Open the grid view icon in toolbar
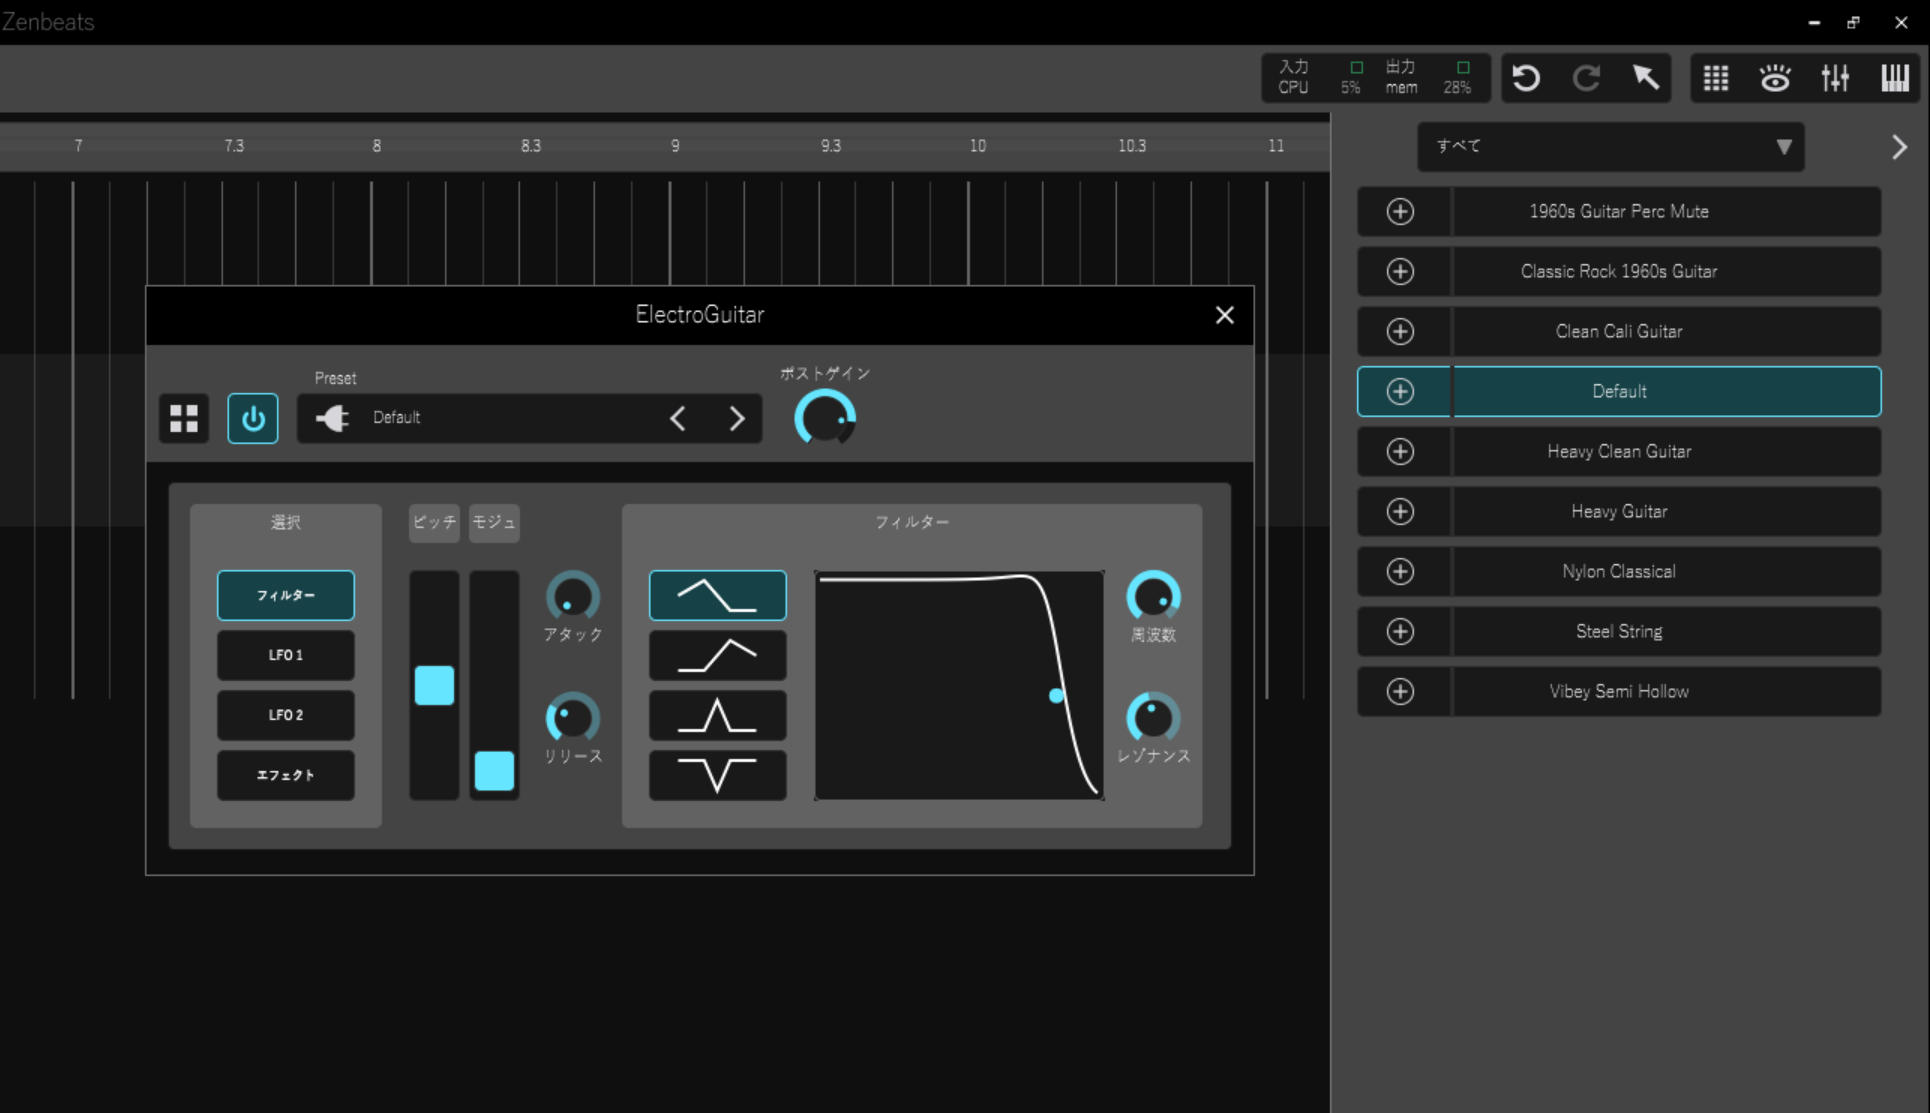 [x=1716, y=78]
